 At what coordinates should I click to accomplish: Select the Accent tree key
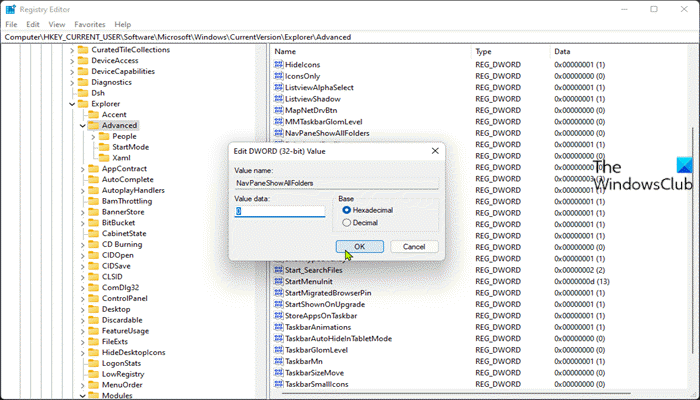point(114,115)
